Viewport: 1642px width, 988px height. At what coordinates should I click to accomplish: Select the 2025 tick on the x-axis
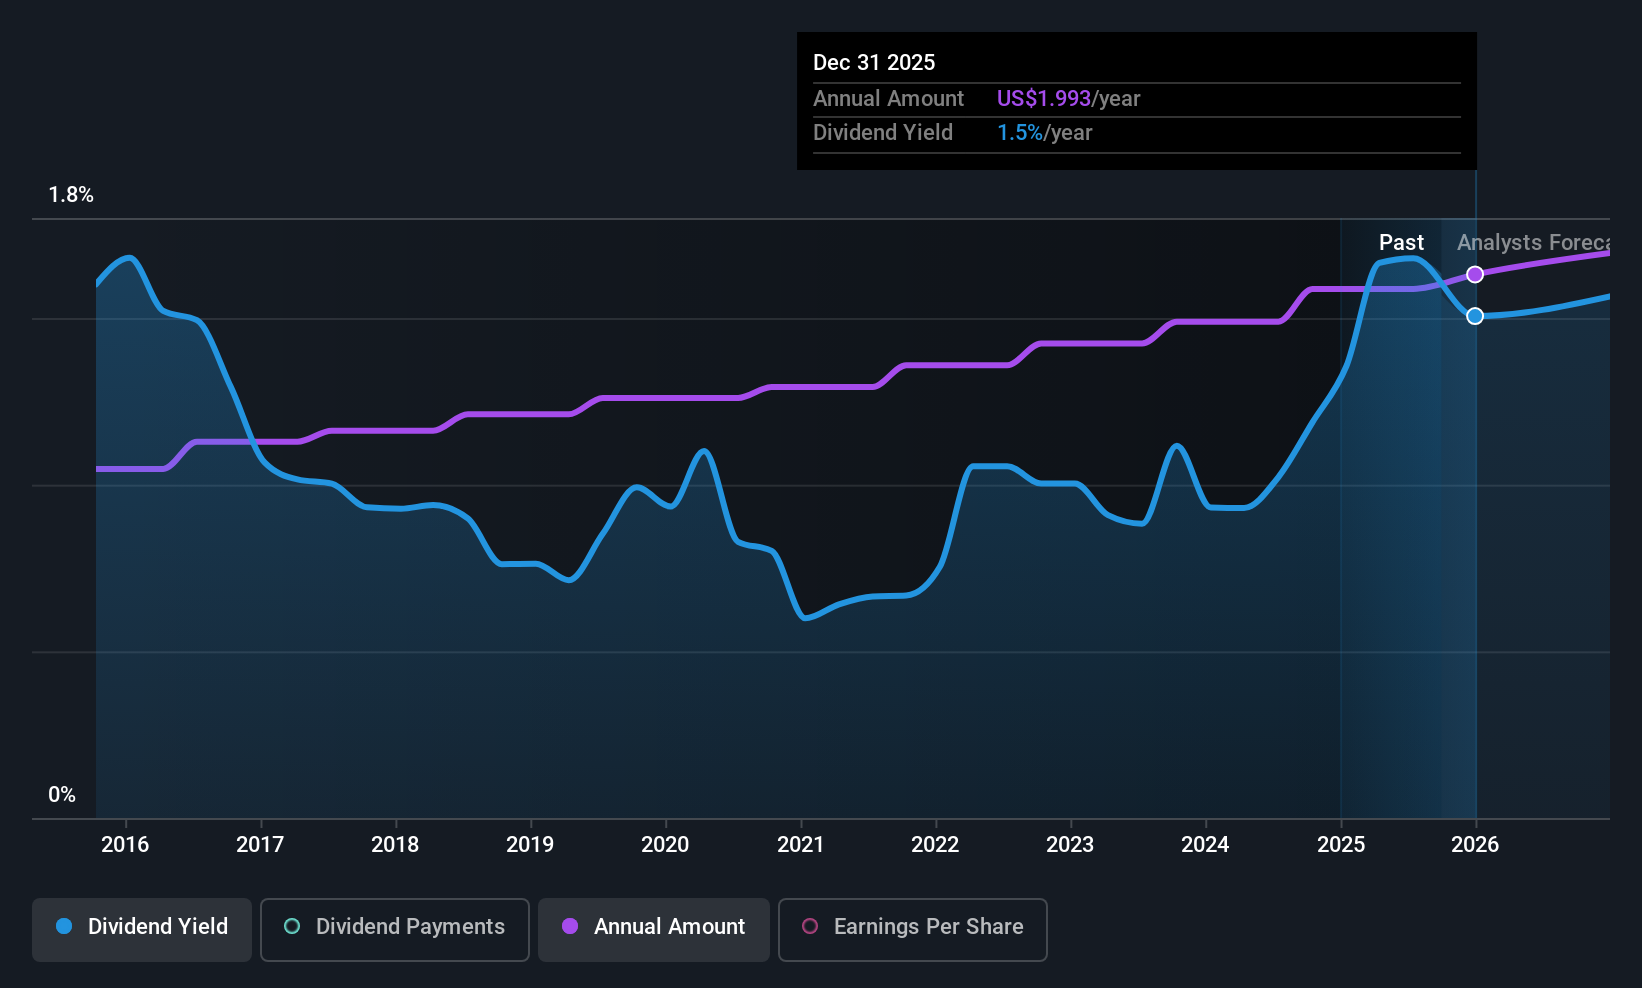(x=1341, y=845)
